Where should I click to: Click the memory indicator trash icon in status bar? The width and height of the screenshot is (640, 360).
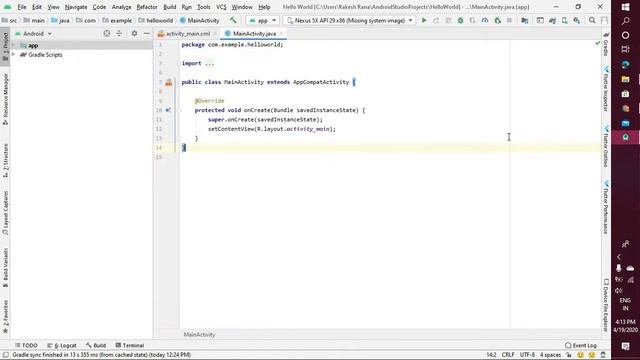[x=603, y=355]
